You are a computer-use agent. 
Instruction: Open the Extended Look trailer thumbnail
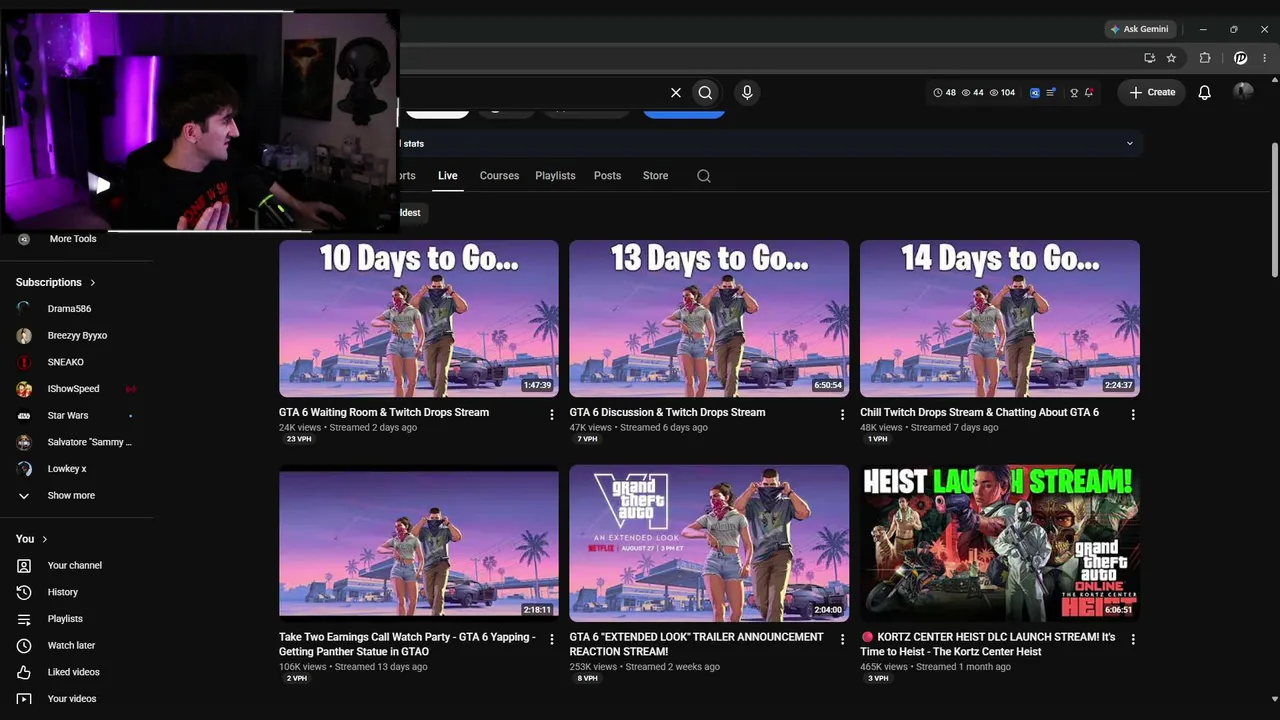[709, 543]
